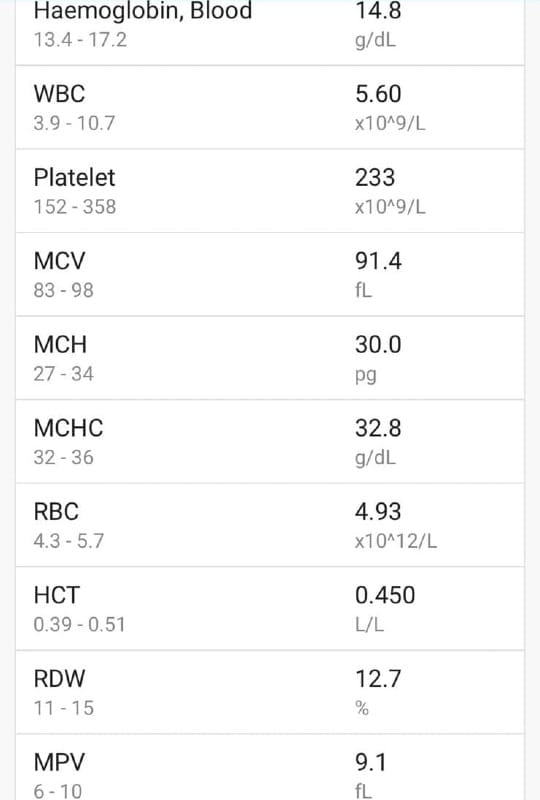This screenshot has width=540, height=800.
Task: Tap the RDW test entry
Action: click(x=270, y=692)
